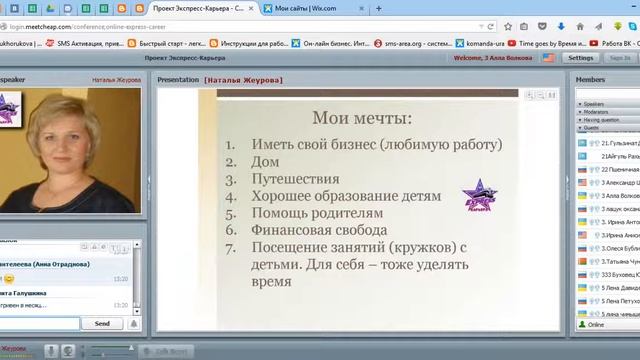This screenshot has width=640, height=360.
Task: Collapse the Having question group
Action: pos(608,120)
